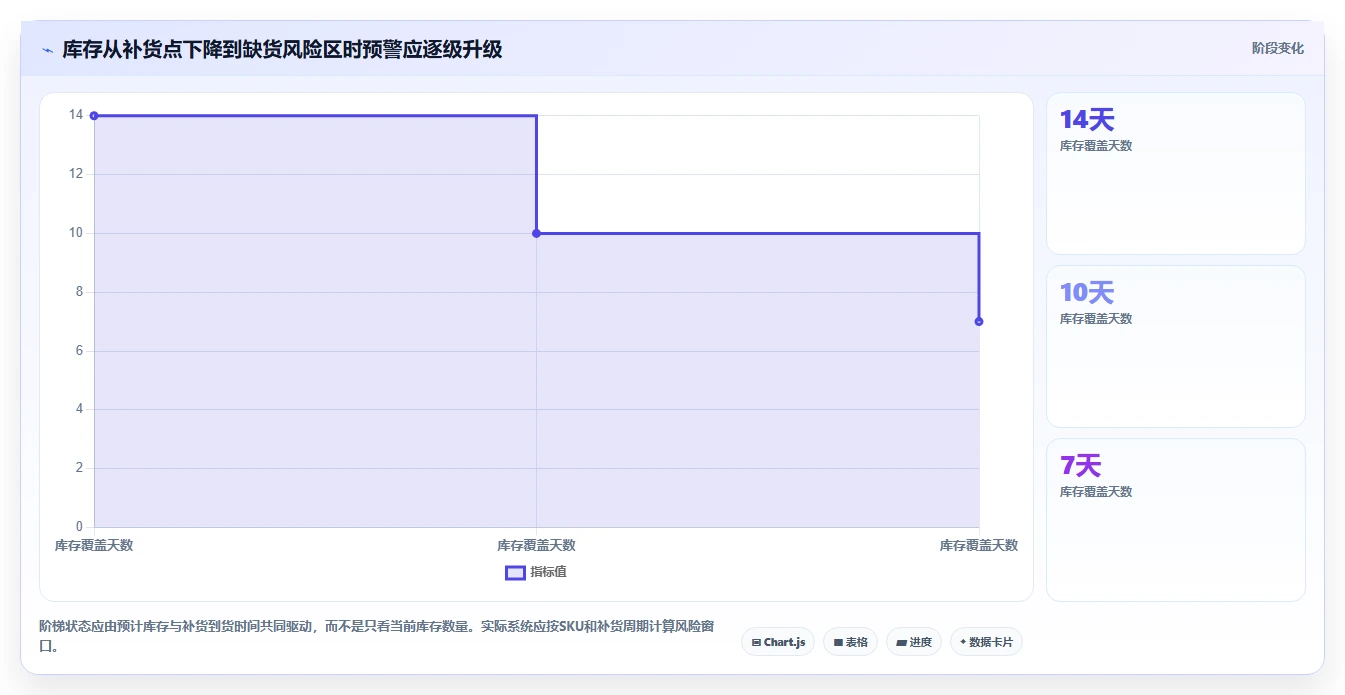Click the 指标值 legend color box
This screenshot has height=695, width=1345.
coord(515,572)
